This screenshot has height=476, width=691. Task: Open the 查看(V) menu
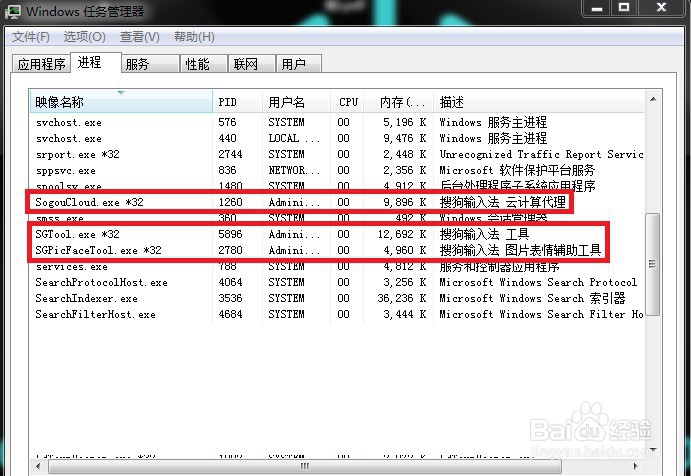point(140,37)
